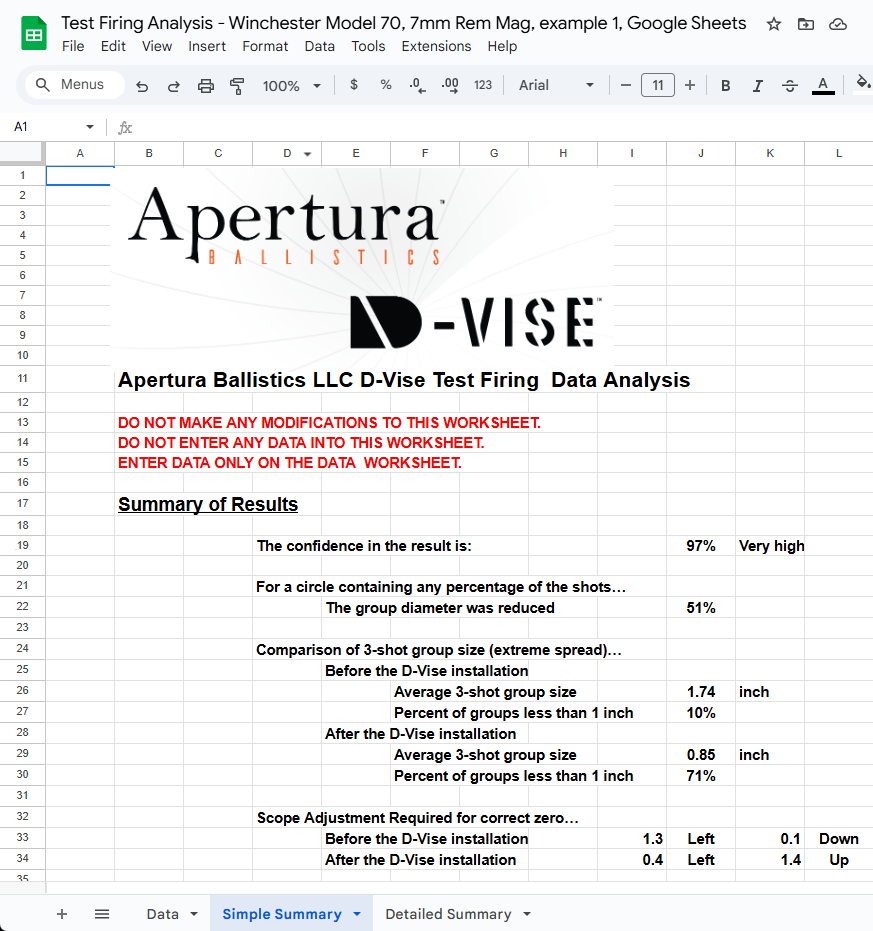The image size is (873, 931).
Task: Apply percent format icon
Action: click(x=385, y=85)
